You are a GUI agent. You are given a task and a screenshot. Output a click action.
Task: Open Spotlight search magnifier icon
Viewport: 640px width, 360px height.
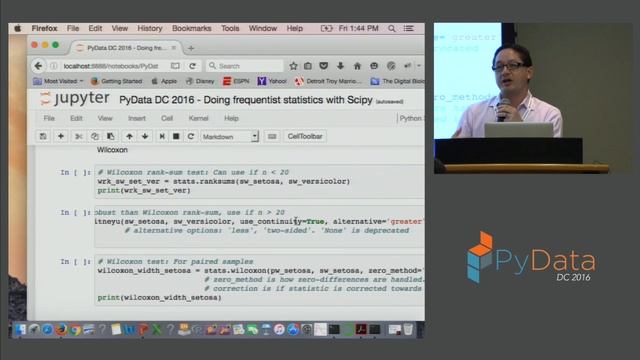[x=391, y=28]
